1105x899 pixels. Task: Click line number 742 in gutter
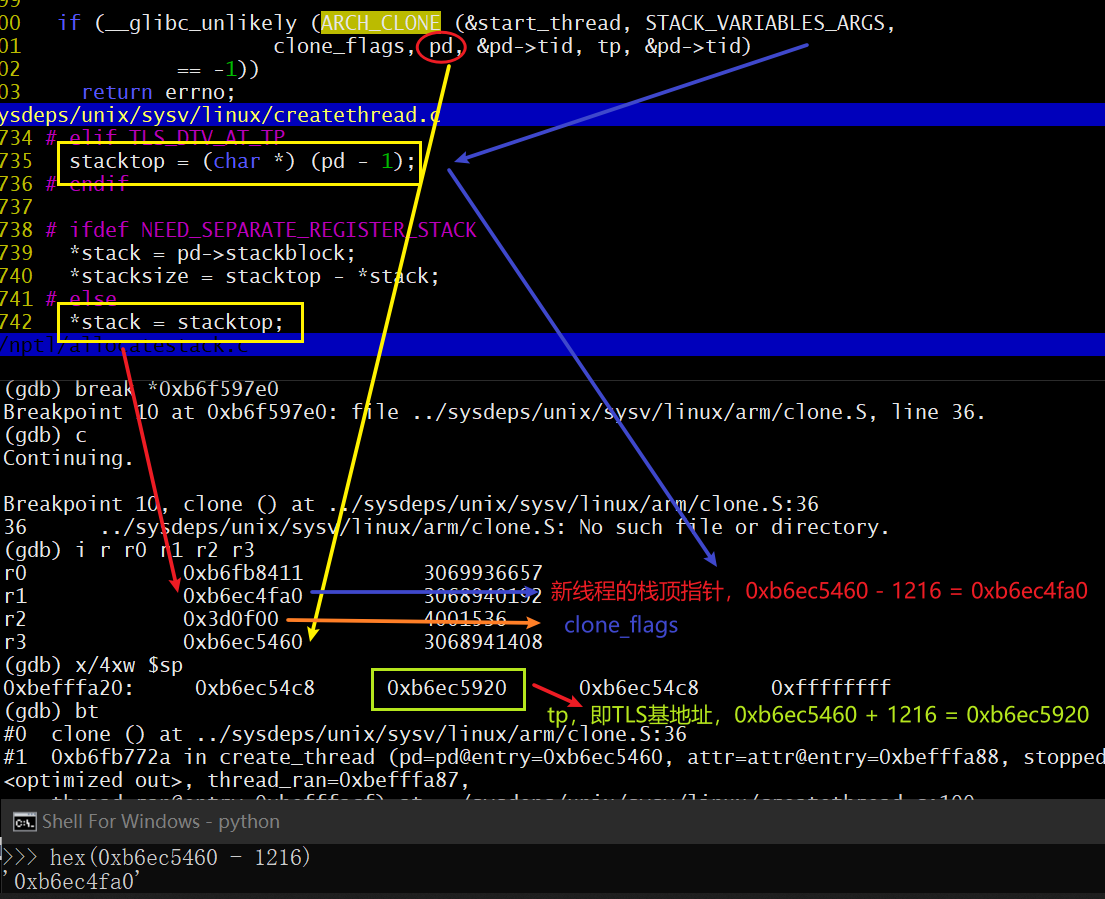[16, 322]
